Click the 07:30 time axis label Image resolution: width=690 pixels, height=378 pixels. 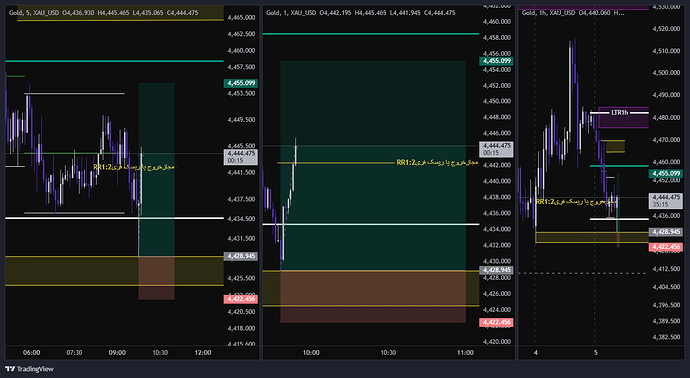point(74,352)
